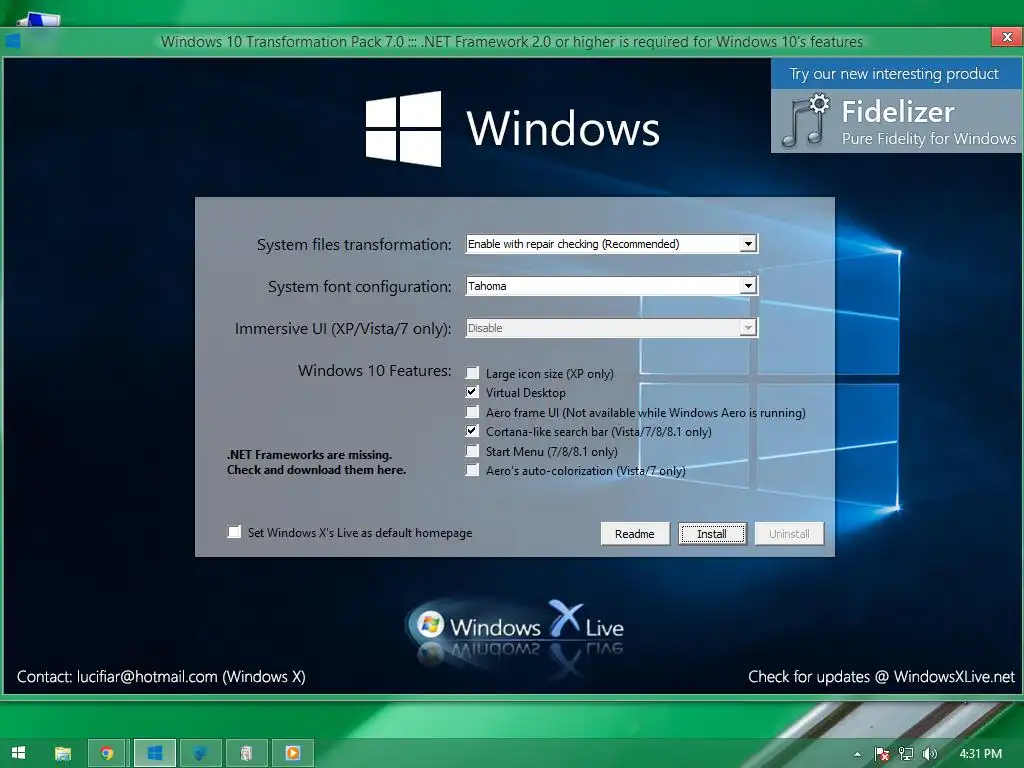The height and width of the screenshot is (768, 1024).
Task: Open the disabled Immersive UI dropdown
Action: (x=611, y=328)
